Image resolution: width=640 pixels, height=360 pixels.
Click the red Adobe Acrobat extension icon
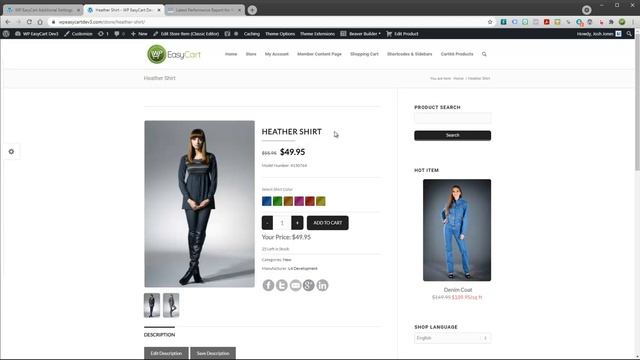(547, 22)
